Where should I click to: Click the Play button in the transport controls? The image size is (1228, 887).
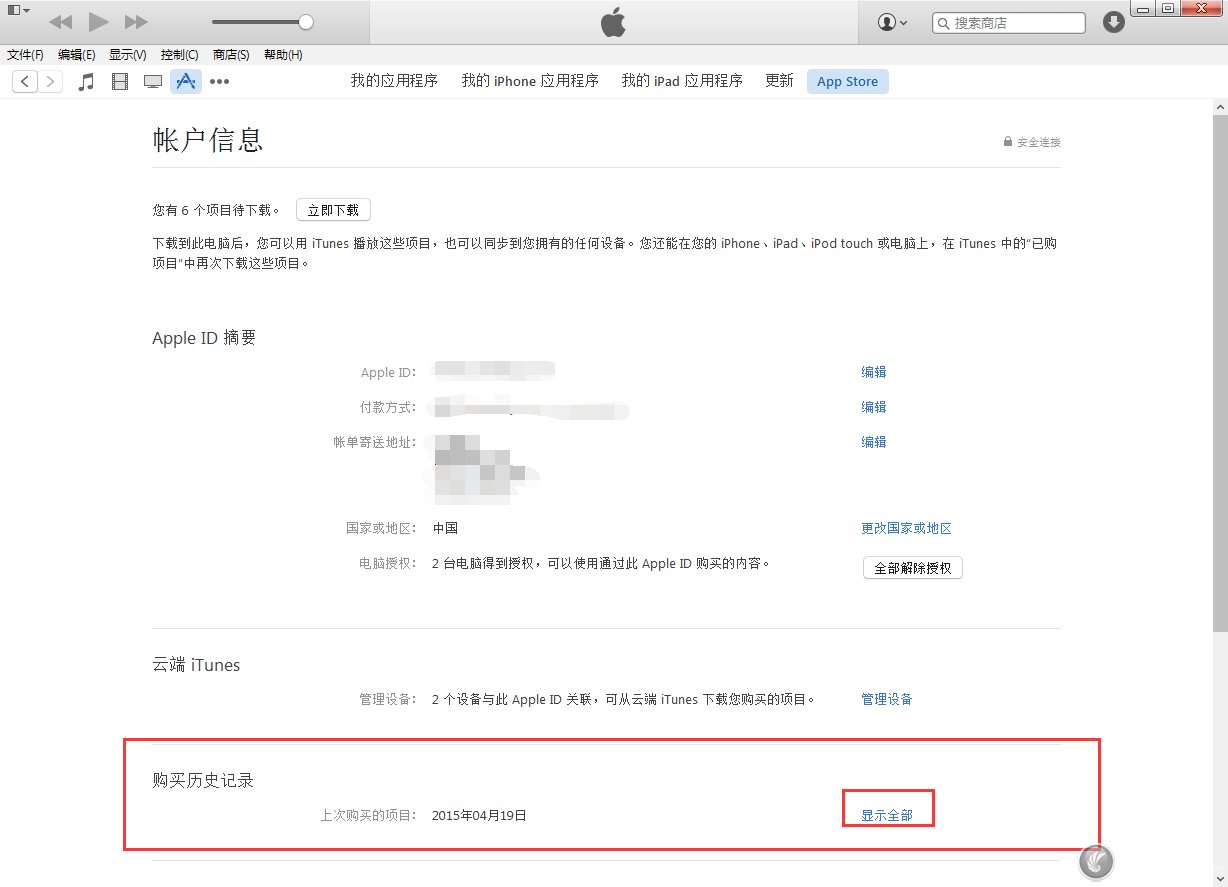coord(97,20)
